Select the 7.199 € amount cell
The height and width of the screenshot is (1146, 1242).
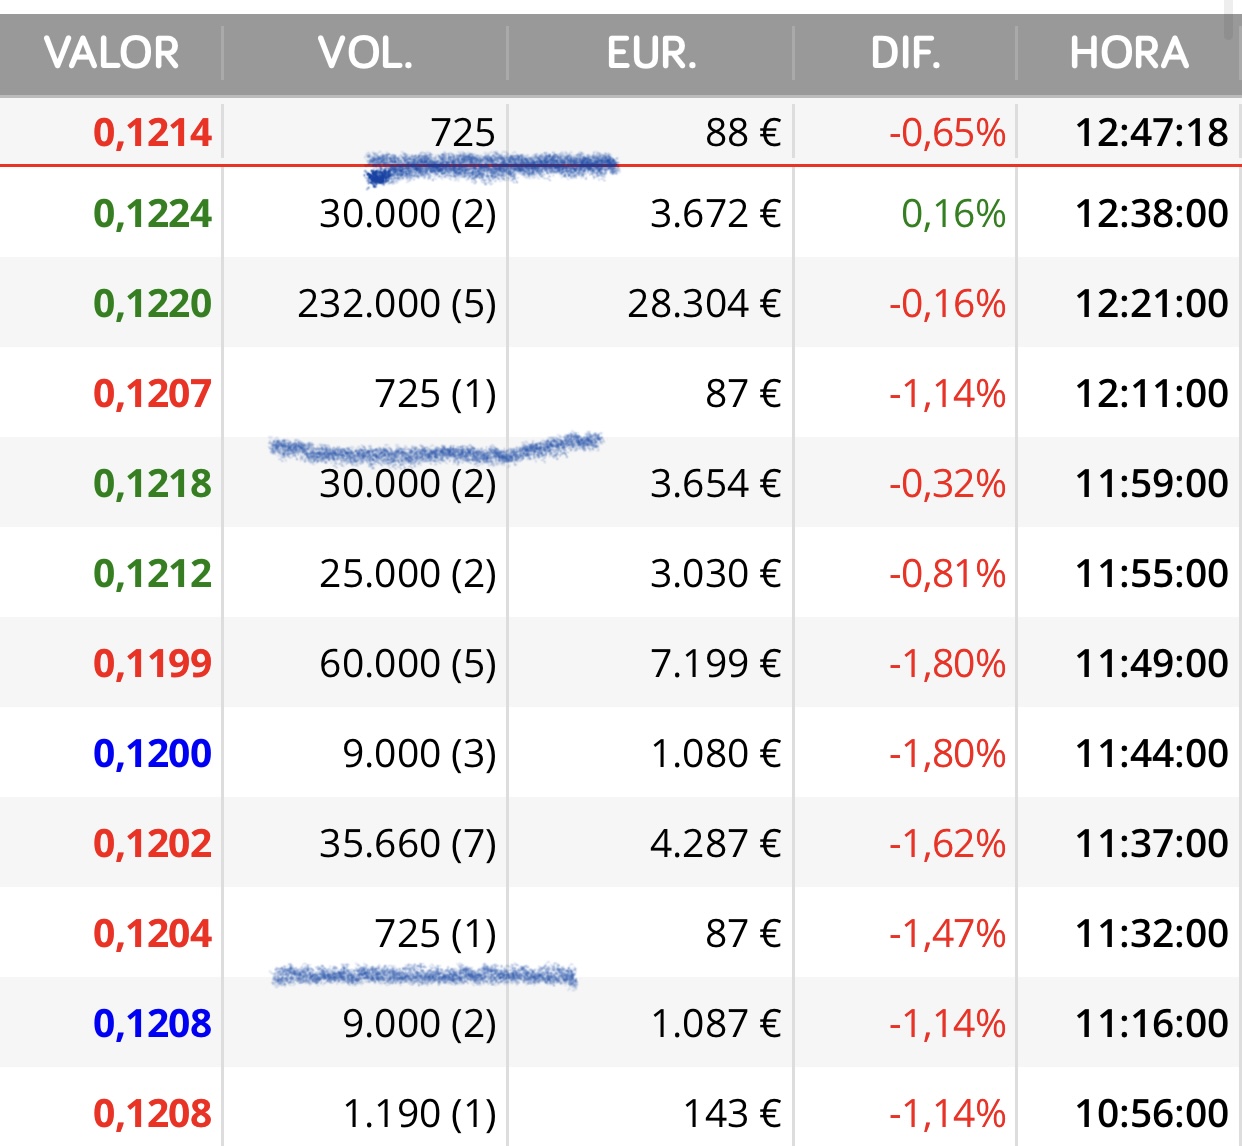[716, 664]
